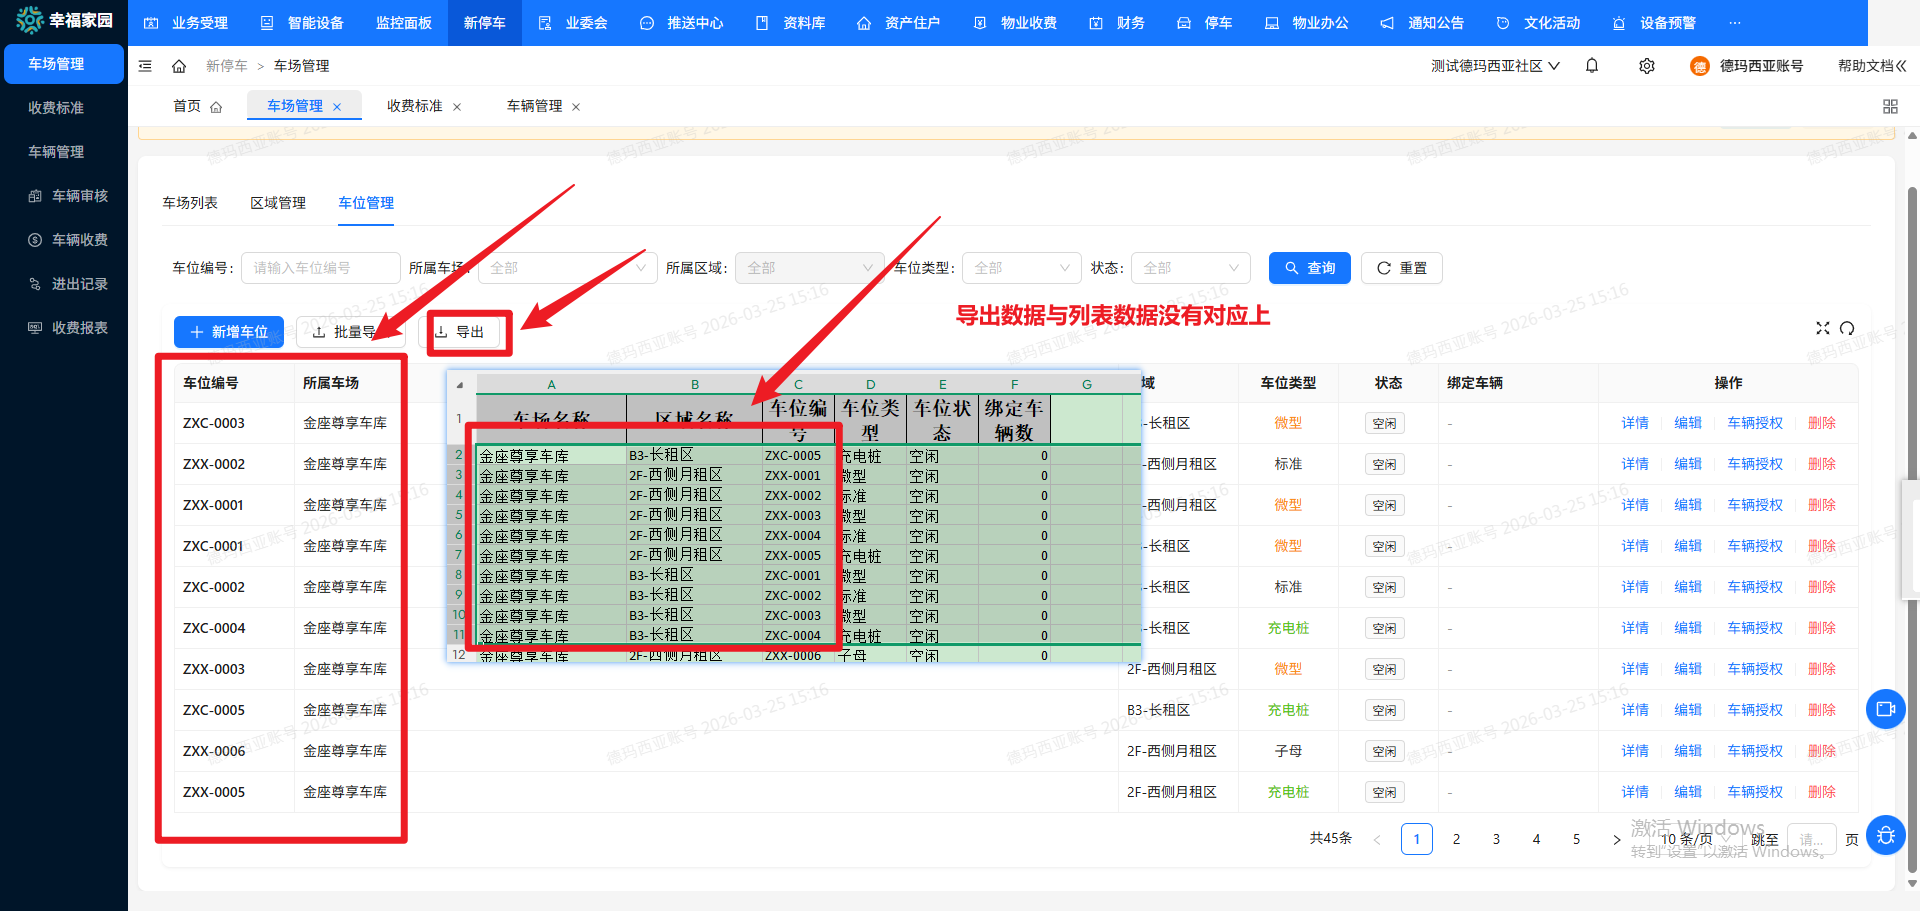This screenshot has width=1920, height=911.
Task: Click the 车位编号 input field
Action: coord(320,268)
